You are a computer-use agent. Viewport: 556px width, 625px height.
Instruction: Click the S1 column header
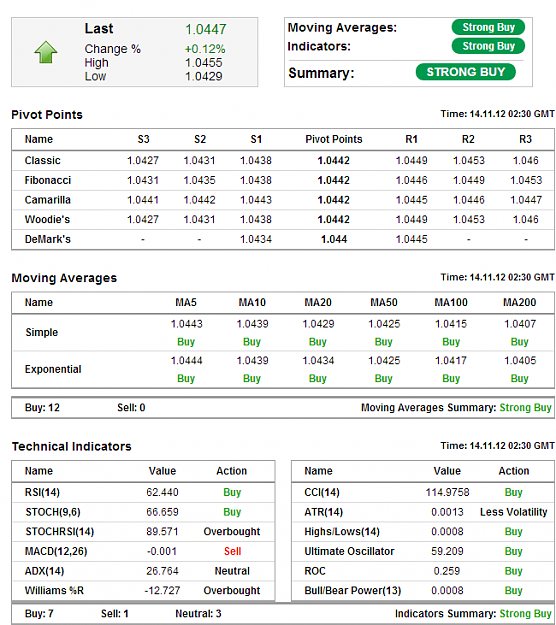[256, 139]
